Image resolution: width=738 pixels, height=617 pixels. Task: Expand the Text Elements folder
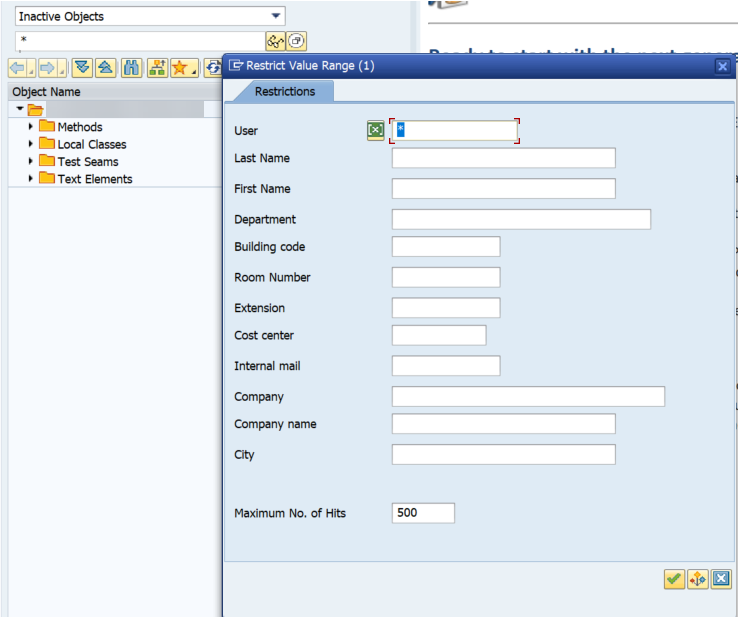(31, 178)
